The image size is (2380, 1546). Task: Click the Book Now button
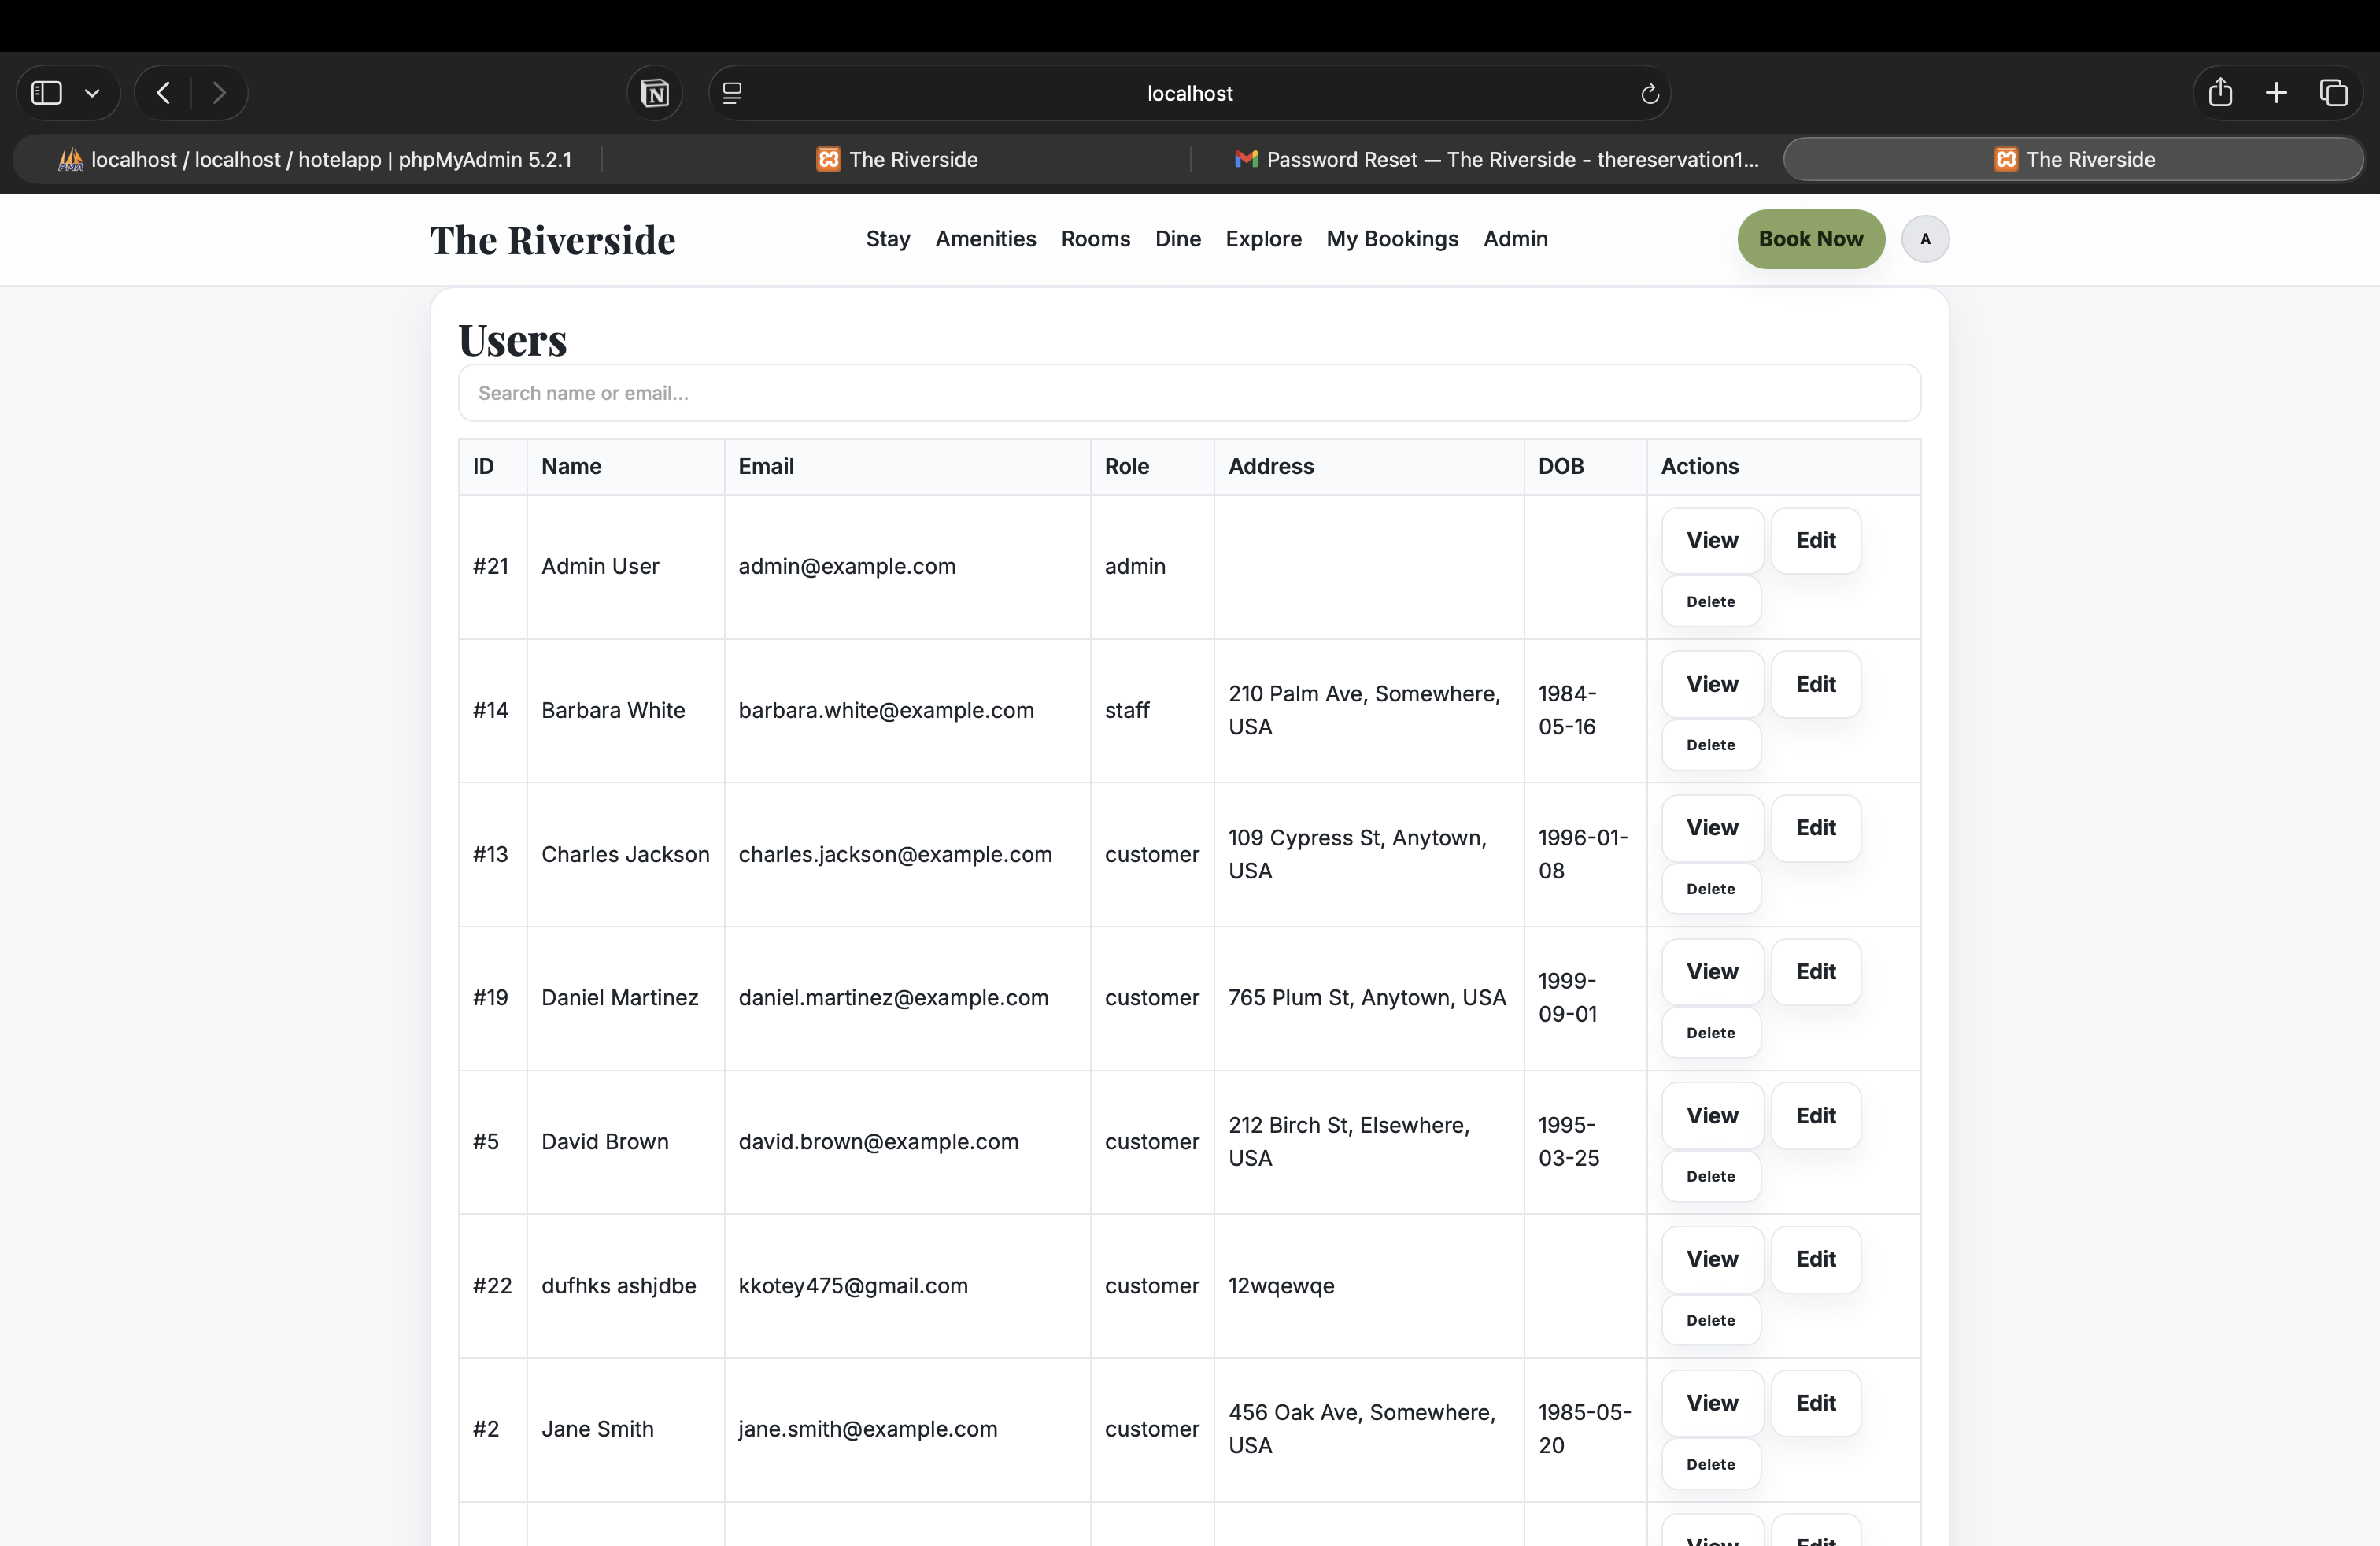click(1810, 239)
